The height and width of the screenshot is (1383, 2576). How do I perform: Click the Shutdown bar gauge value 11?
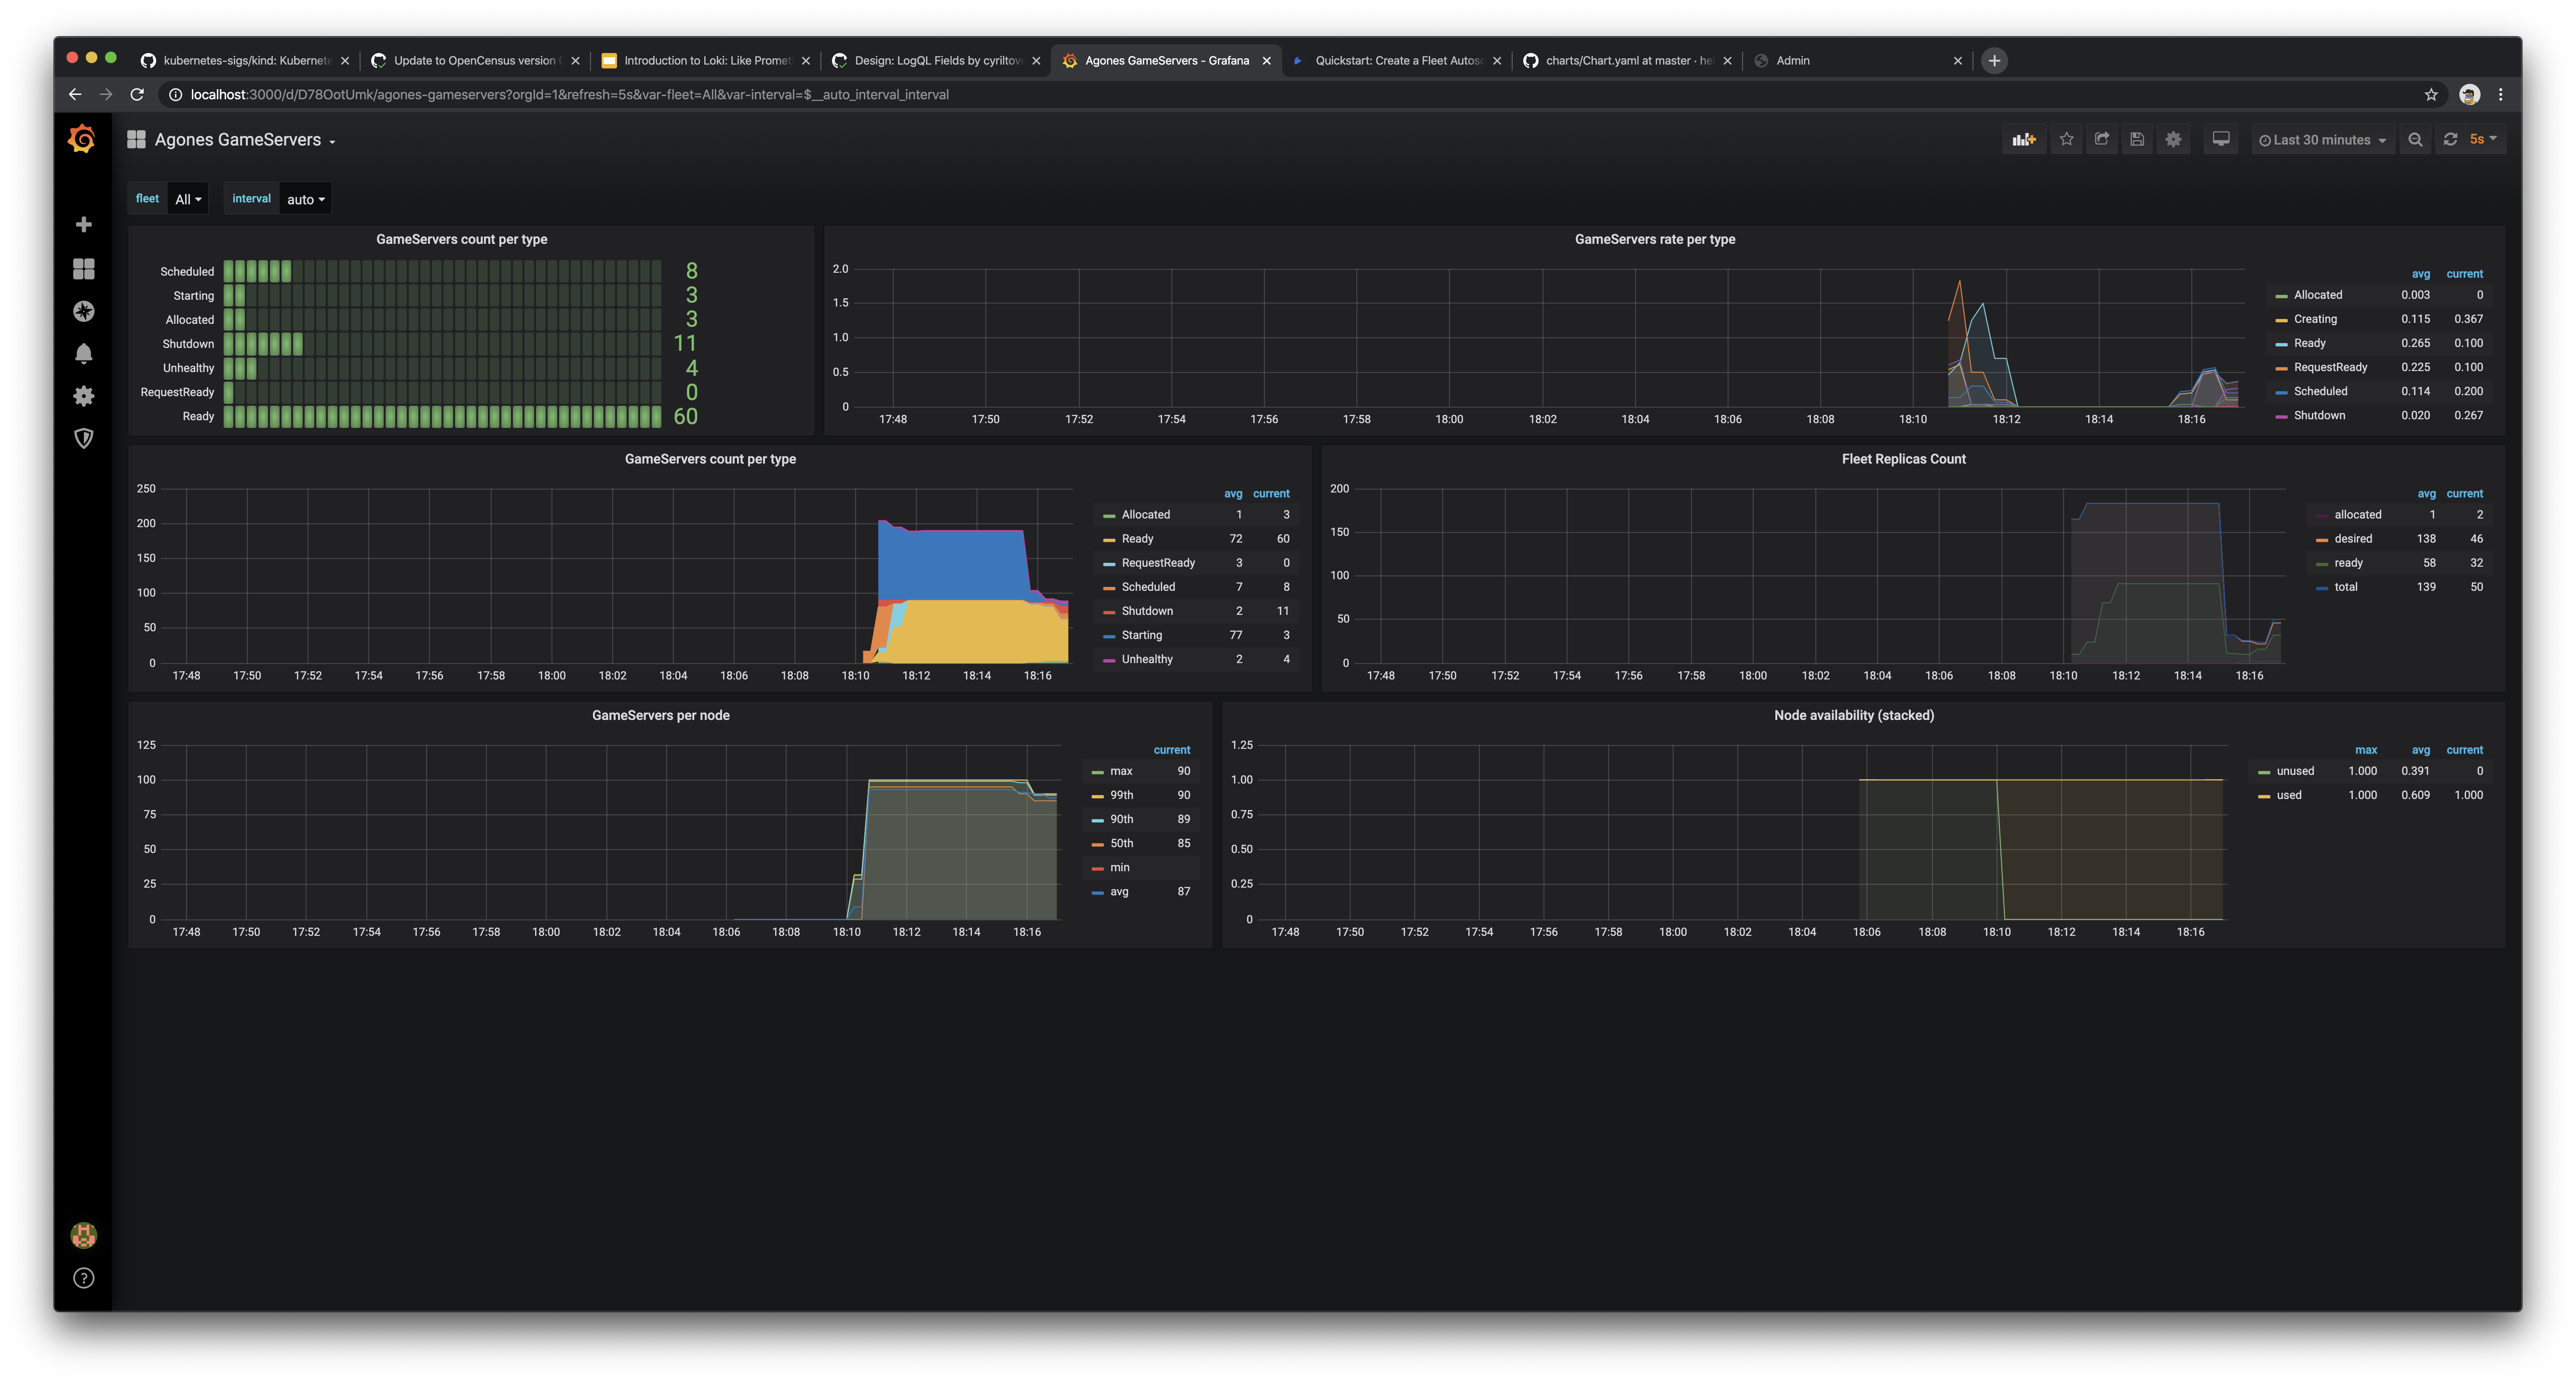[685, 343]
